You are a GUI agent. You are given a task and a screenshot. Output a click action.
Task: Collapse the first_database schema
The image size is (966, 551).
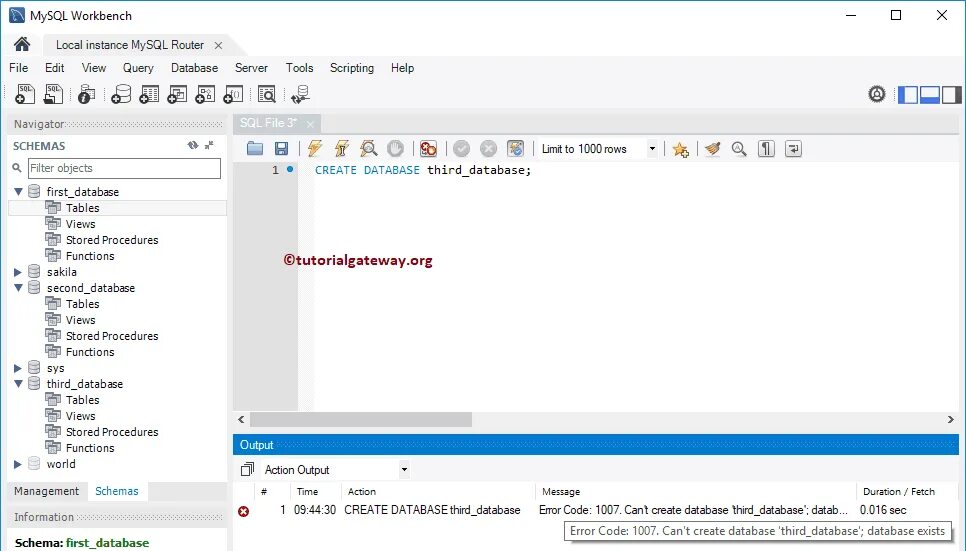pos(18,192)
